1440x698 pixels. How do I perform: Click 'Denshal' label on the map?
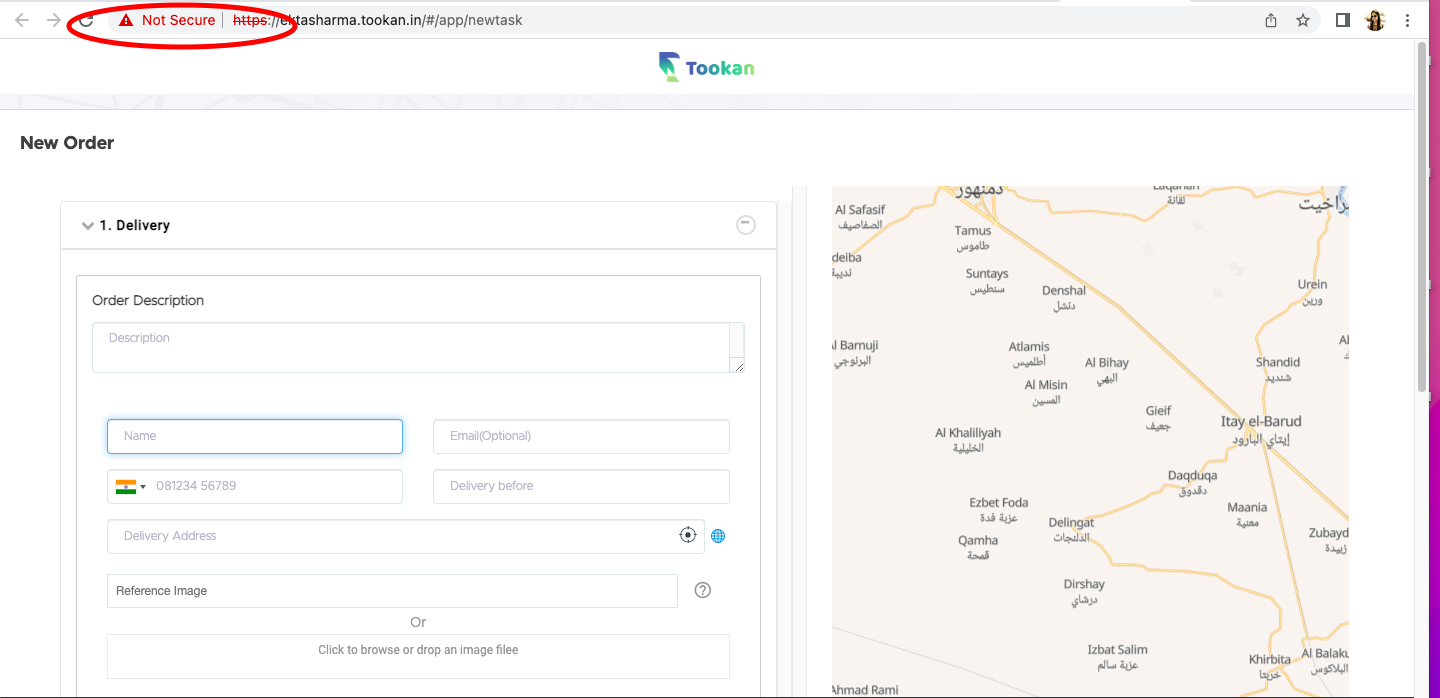[1064, 291]
